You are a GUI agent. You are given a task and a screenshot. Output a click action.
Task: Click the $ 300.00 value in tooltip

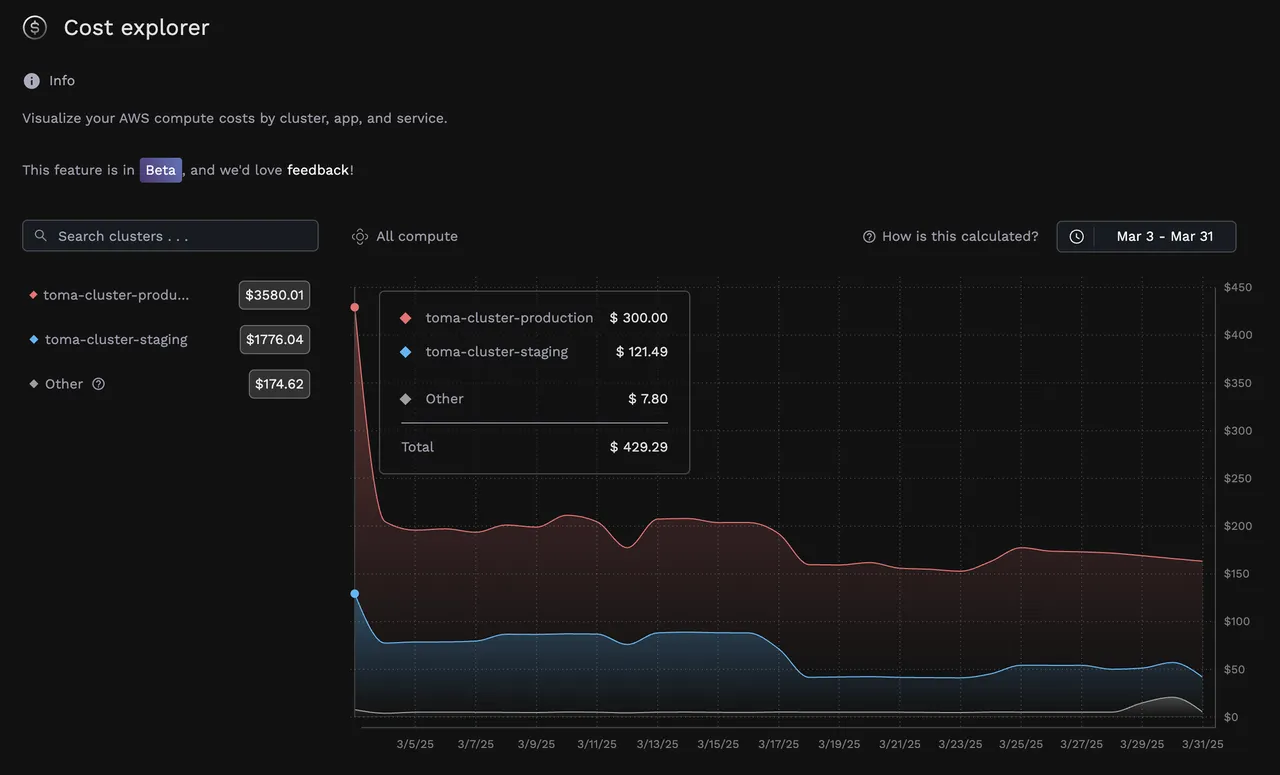point(639,318)
